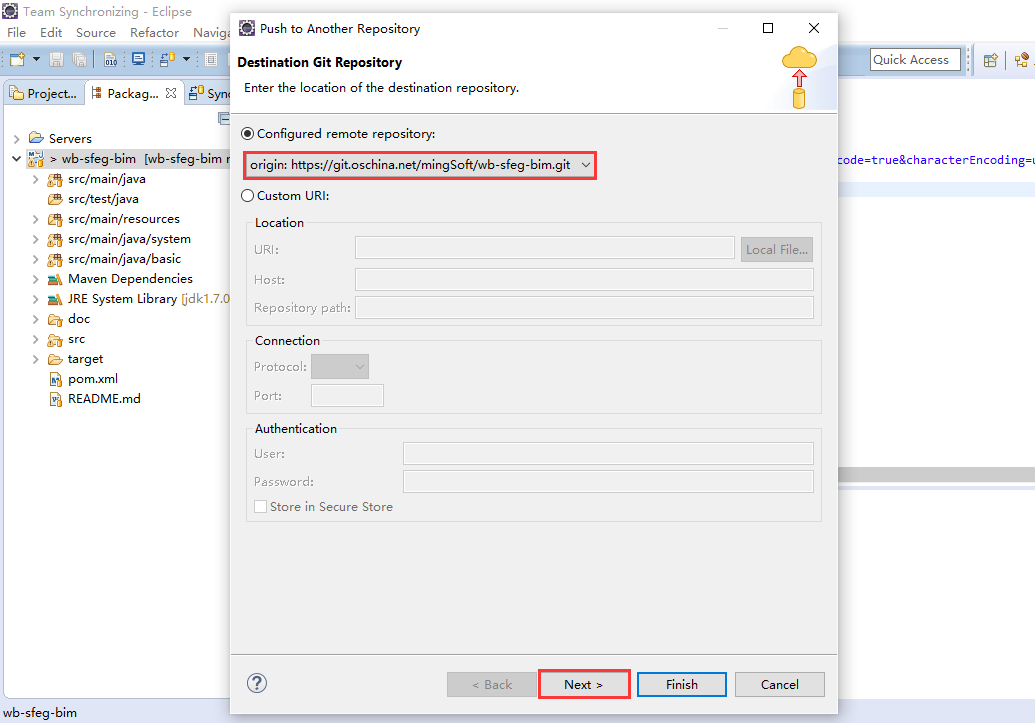Open the dialog help question mark icon

click(x=257, y=684)
